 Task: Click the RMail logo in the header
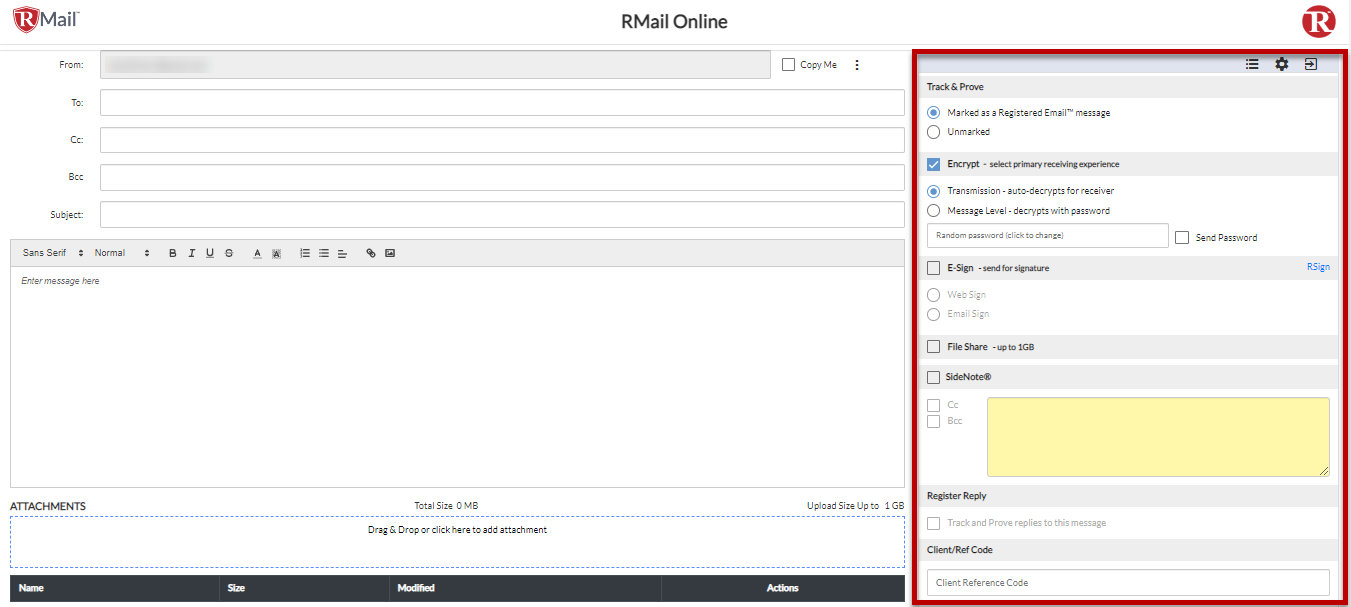click(40, 19)
